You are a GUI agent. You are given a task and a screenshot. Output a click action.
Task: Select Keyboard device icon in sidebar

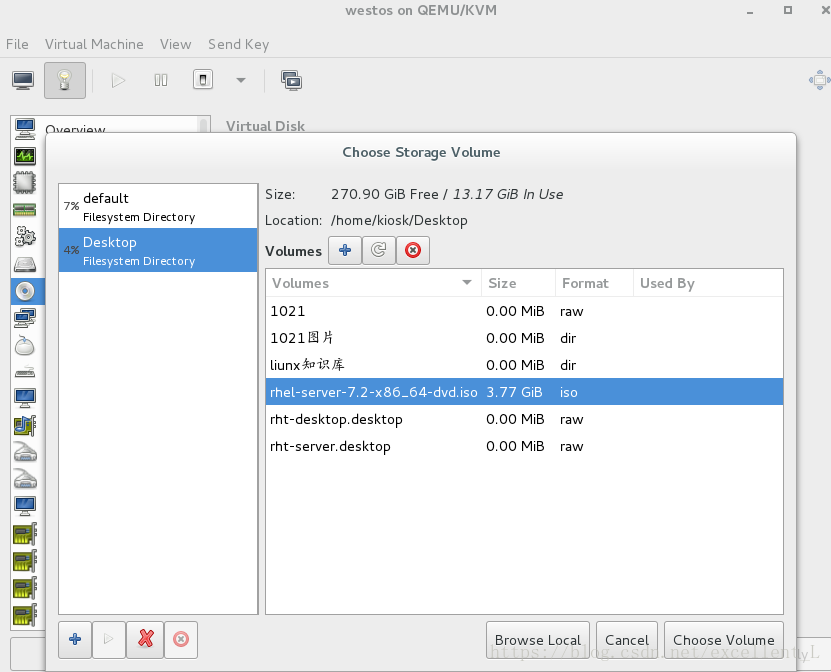pyautogui.click(x=25, y=372)
